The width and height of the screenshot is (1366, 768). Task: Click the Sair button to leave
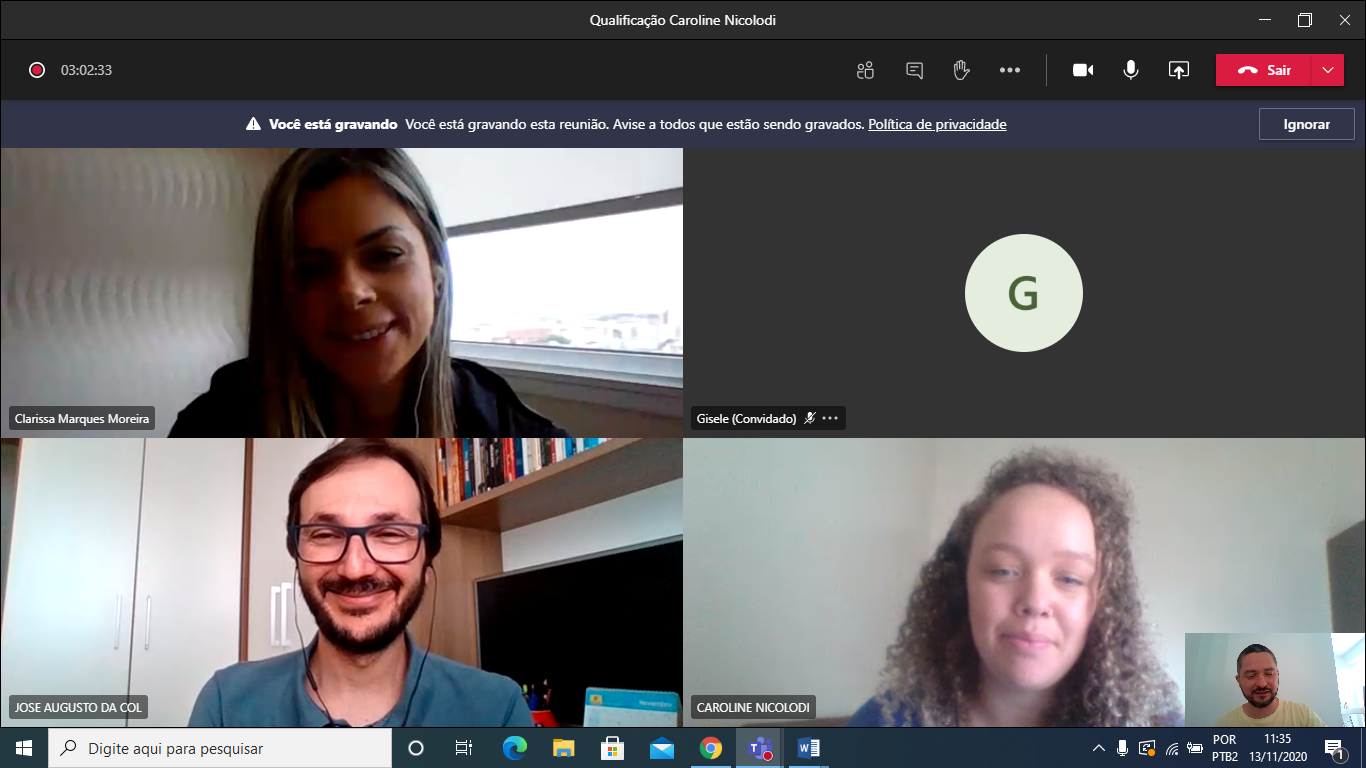(x=1264, y=70)
